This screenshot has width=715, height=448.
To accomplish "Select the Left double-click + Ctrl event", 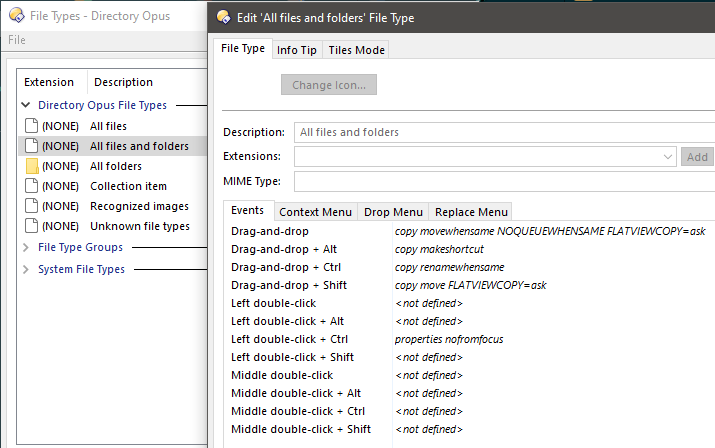I will point(470,339).
